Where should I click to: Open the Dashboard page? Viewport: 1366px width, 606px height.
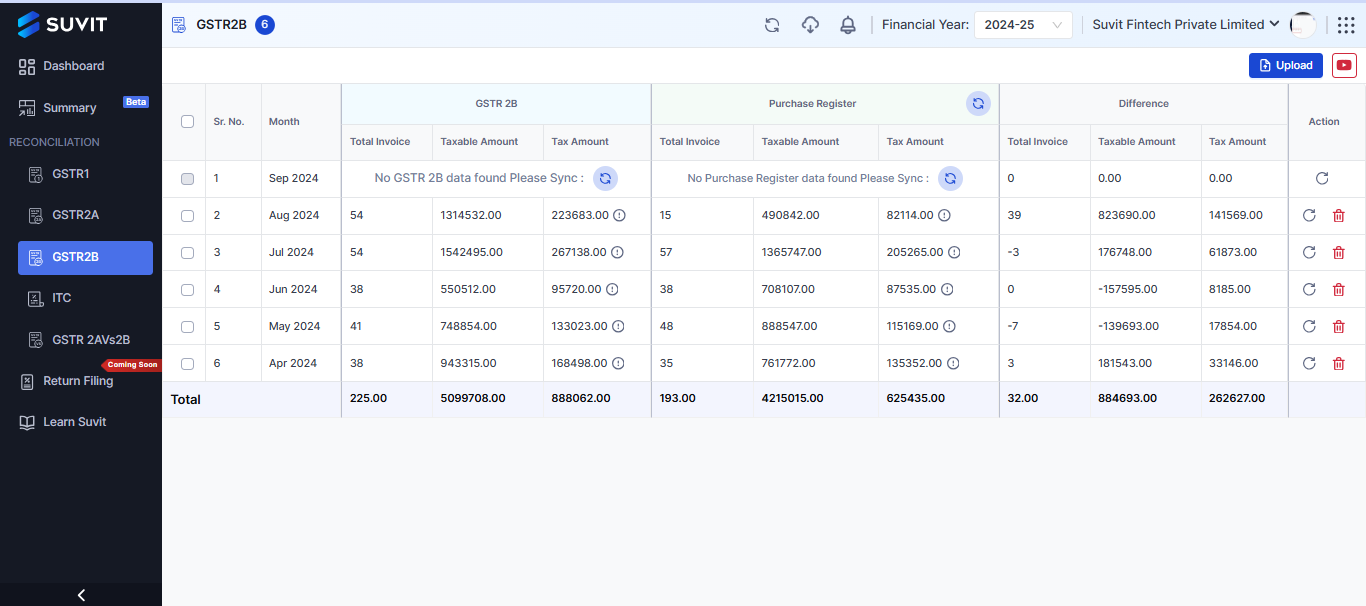point(61,66)
